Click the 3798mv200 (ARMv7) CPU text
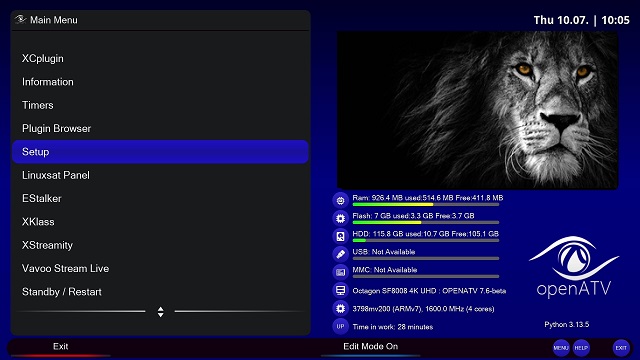This screenshot has width=640, height=360. click(423, 309)
